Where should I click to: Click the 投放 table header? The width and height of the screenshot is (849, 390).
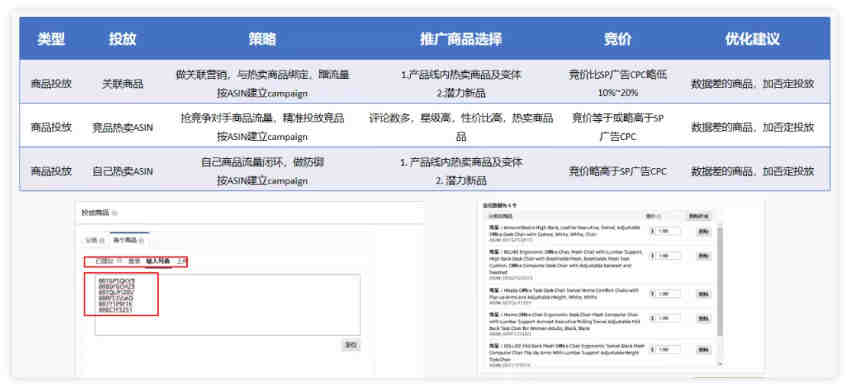click(122, 39)
